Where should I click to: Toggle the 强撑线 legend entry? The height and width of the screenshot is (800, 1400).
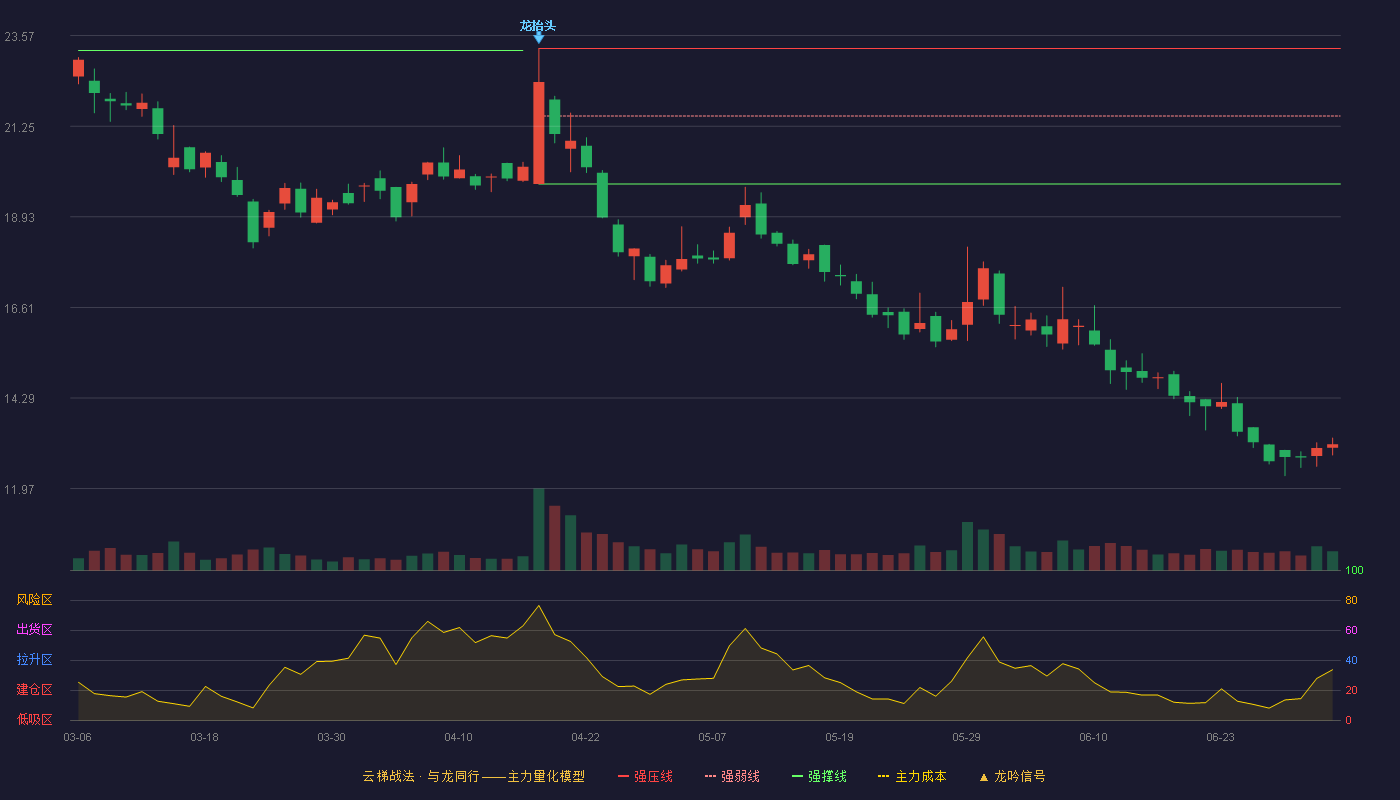pyautogui.click(x=819, y=776)
